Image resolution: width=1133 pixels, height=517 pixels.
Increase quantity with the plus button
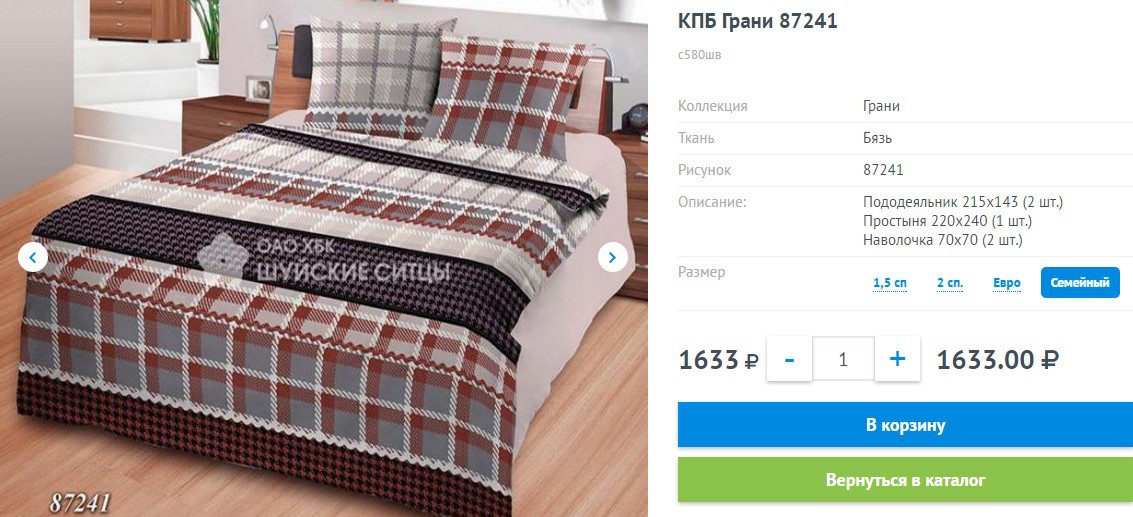[x=897, y=359]
